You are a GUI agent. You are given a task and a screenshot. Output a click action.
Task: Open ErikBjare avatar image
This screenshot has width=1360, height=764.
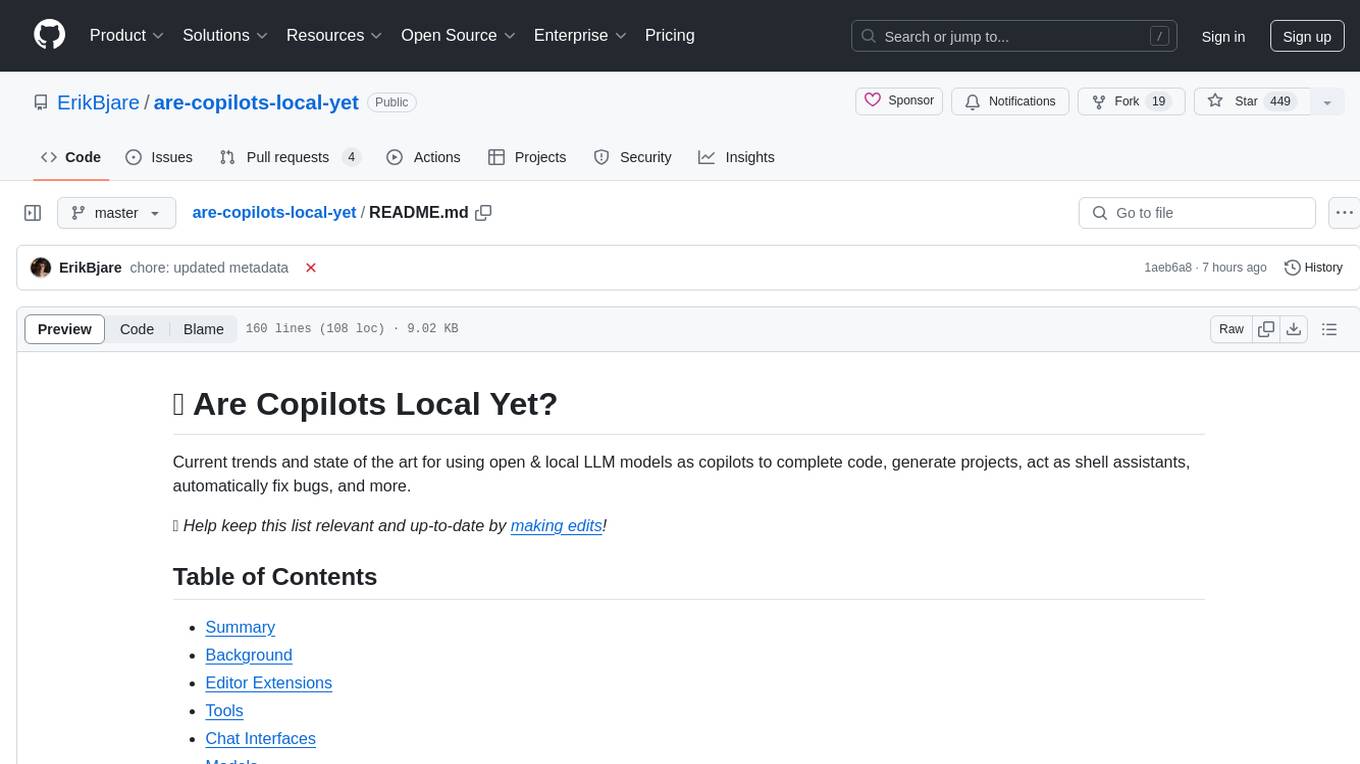click(x=41, y=268)
